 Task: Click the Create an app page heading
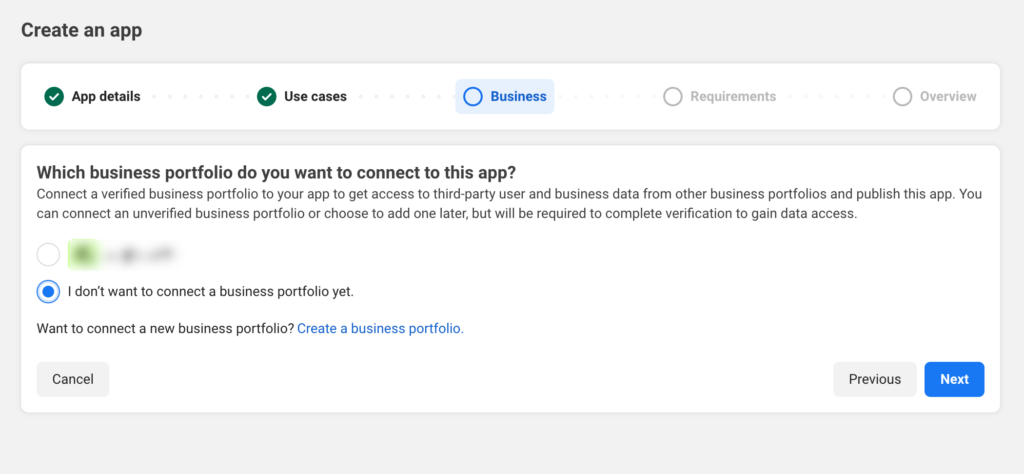click(x=82, y=30)
